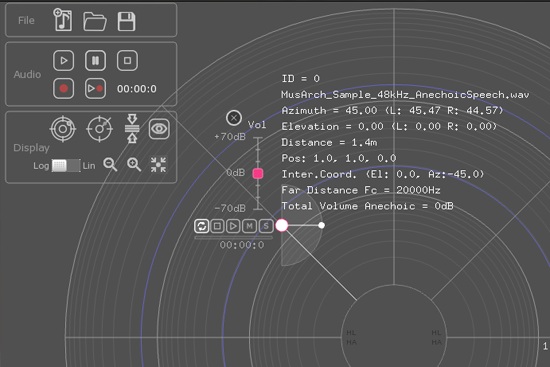The image size is (550, 367).
Task: Click the source file name MusArch_Sample wav
Action: (x=405, y=95)
